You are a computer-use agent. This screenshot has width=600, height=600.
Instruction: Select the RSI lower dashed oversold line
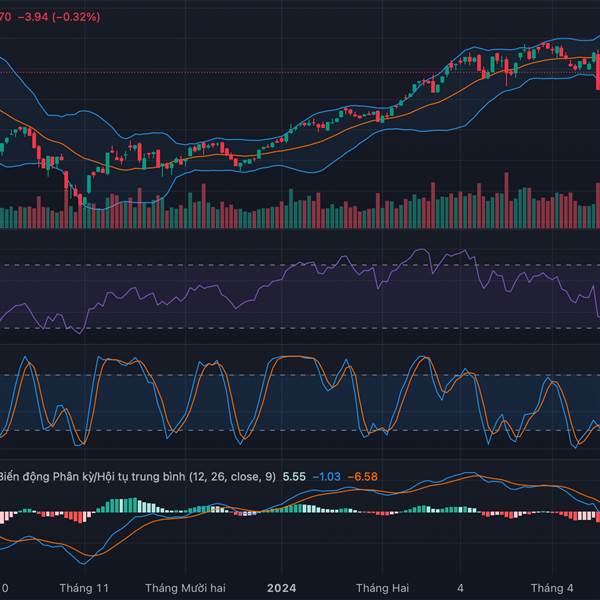tap(300, 328)
